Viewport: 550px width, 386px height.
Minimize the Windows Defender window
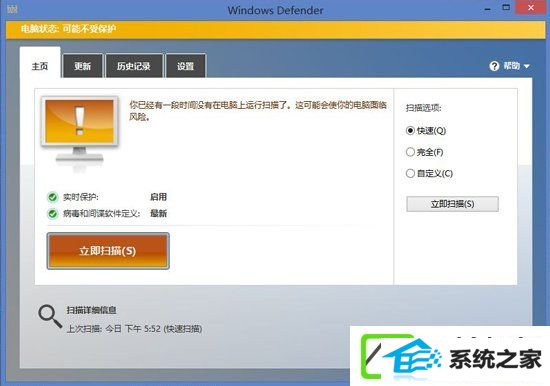(488, 8)
